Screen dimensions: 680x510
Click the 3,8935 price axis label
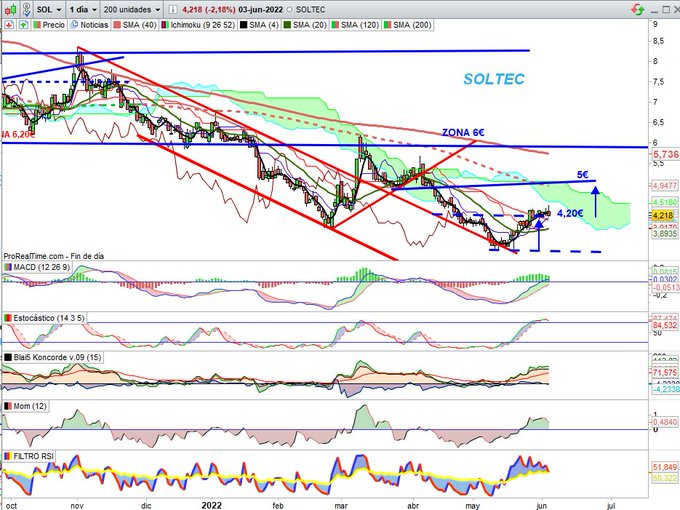[665, 233]
